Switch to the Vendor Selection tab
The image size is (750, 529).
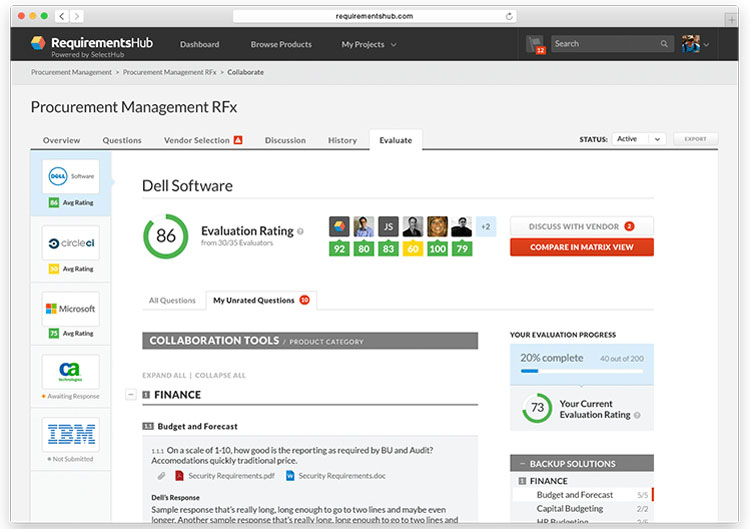[202, 140]
